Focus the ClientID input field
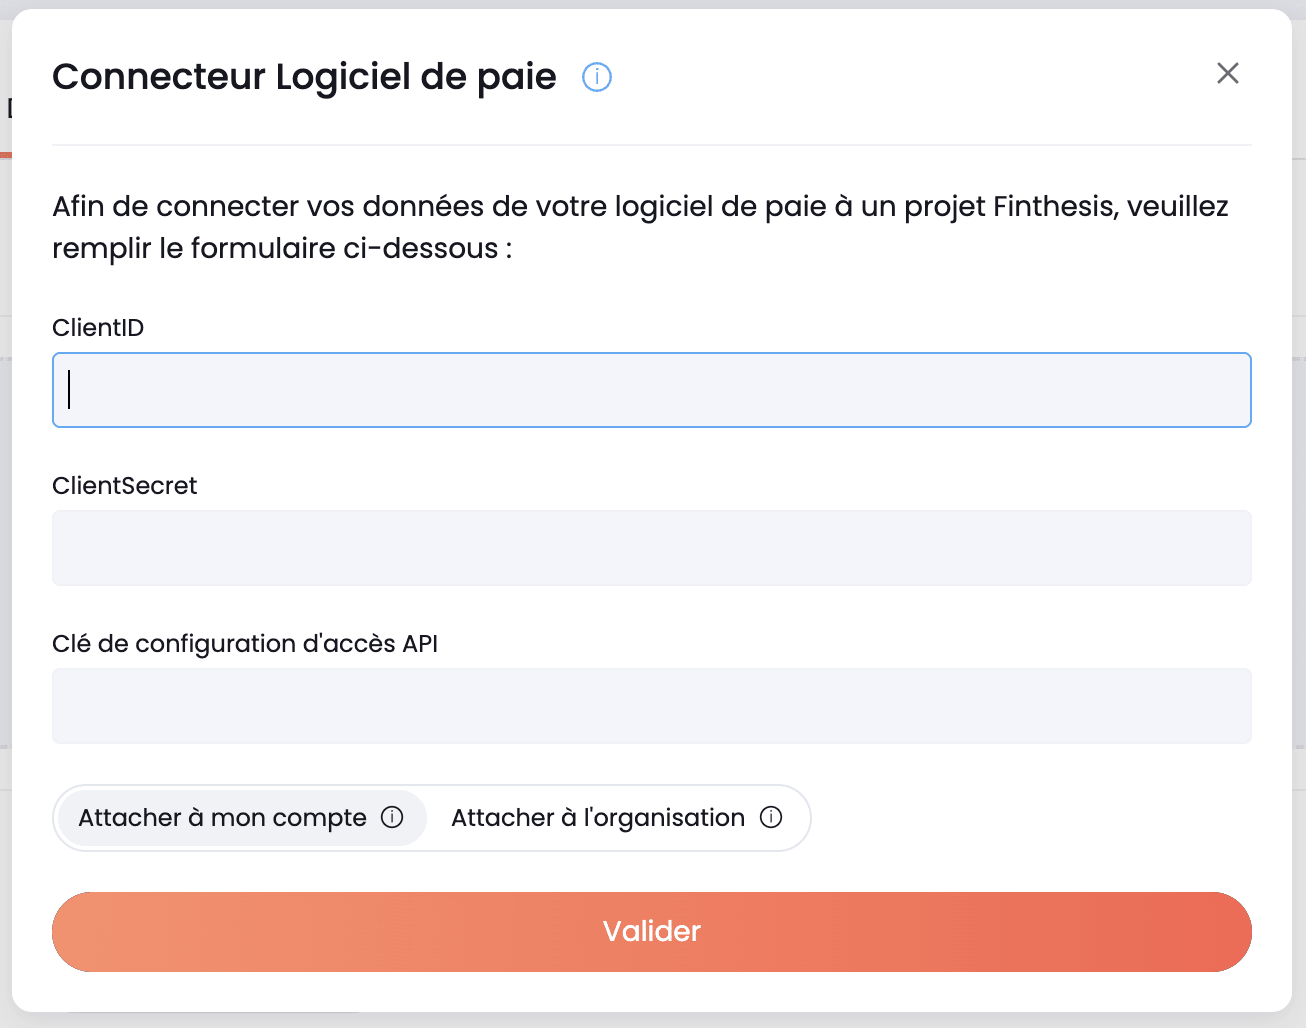Image resolution: width=1306 pixels, height=1028 pixels. coord(652,390)
